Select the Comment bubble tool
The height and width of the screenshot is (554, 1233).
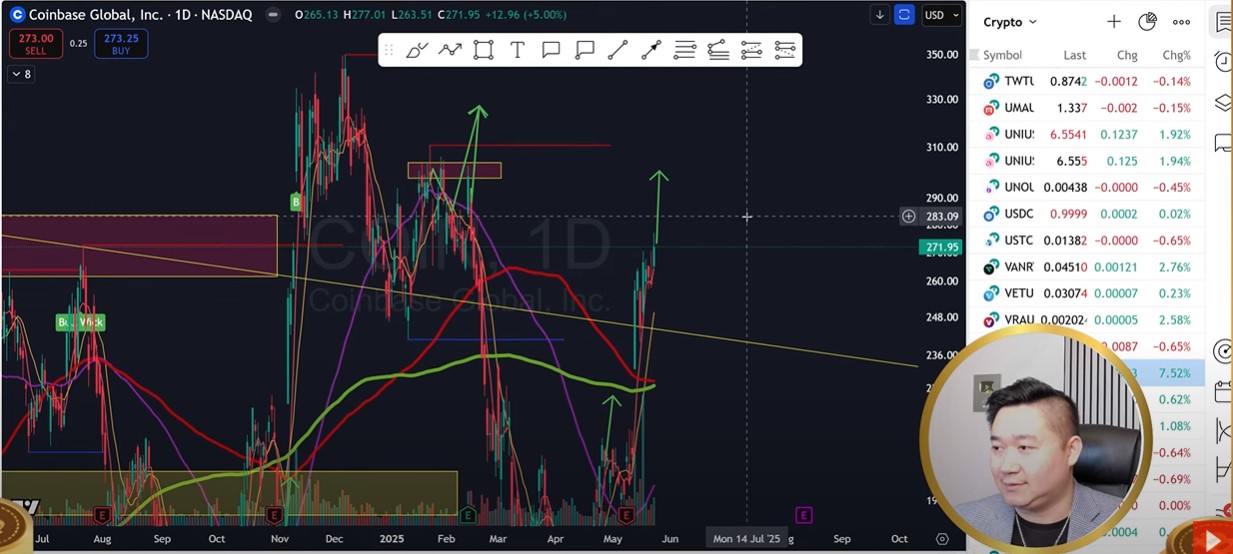(551, 50)
